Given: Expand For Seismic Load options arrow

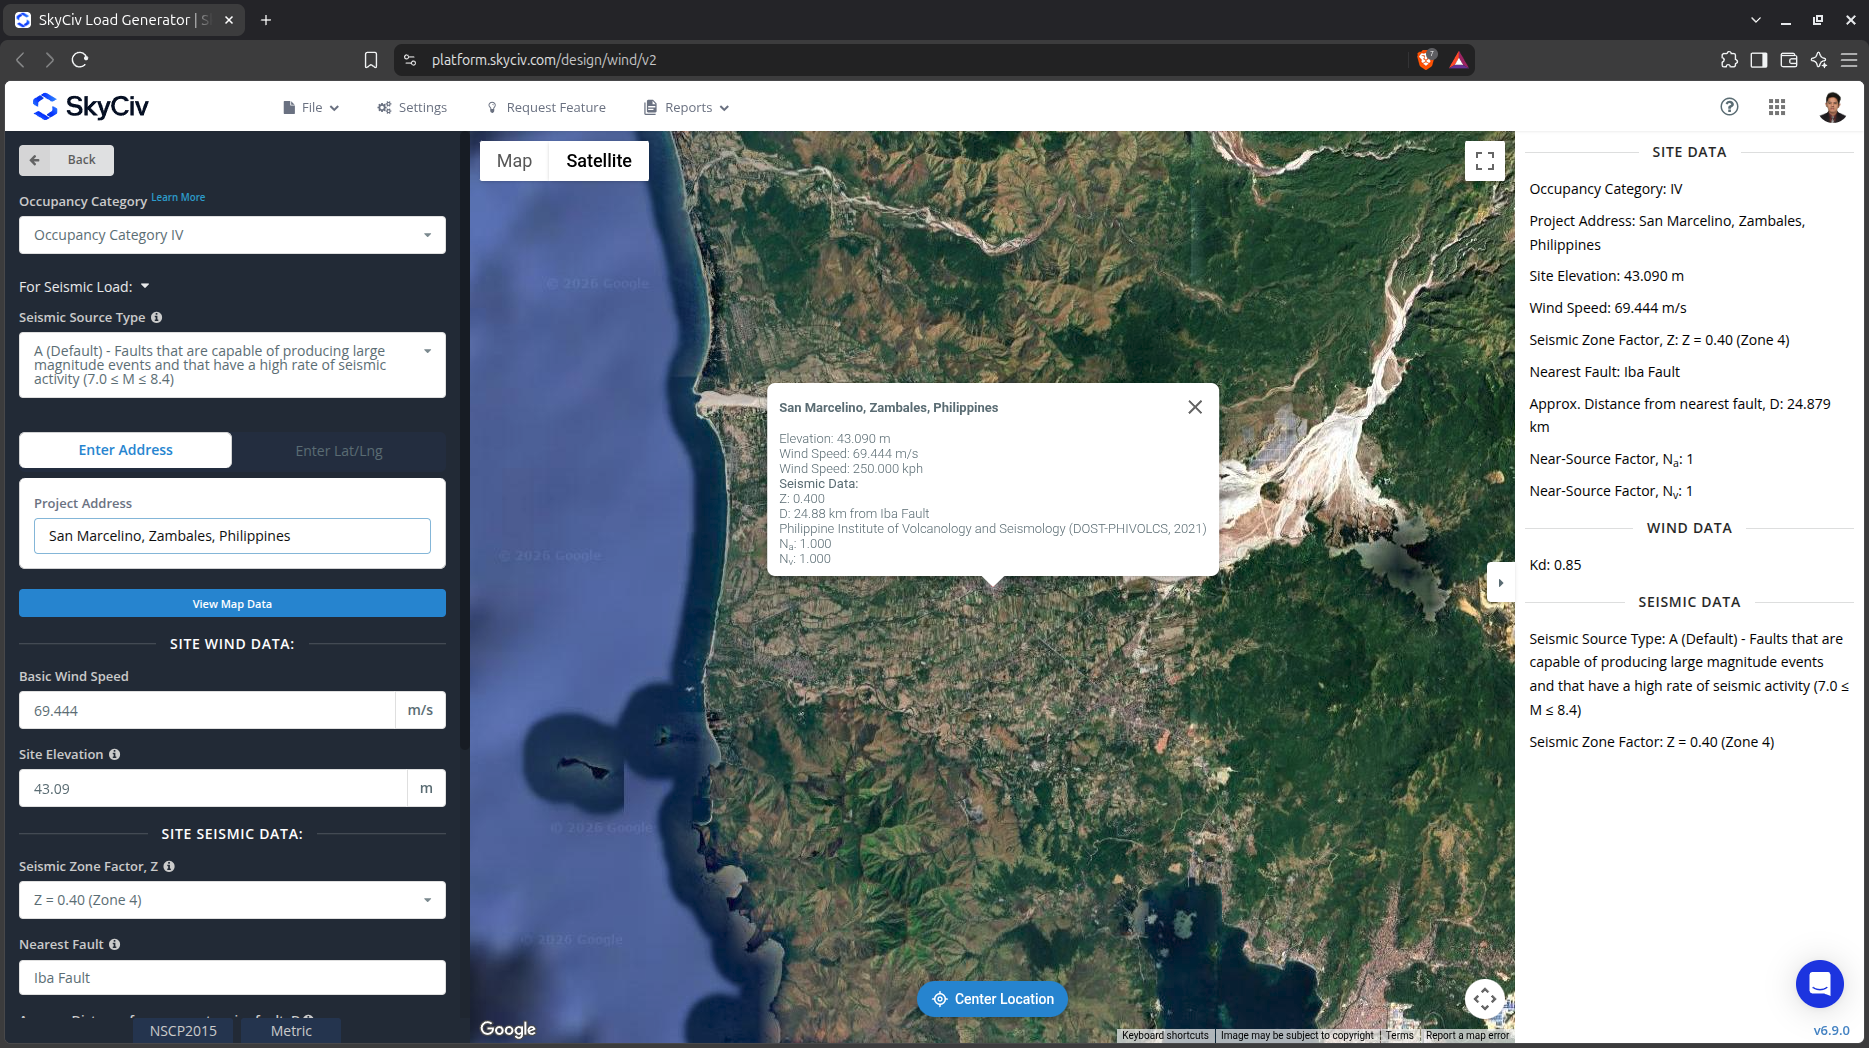Looking at the screenshot, I should tap(145, 286).
